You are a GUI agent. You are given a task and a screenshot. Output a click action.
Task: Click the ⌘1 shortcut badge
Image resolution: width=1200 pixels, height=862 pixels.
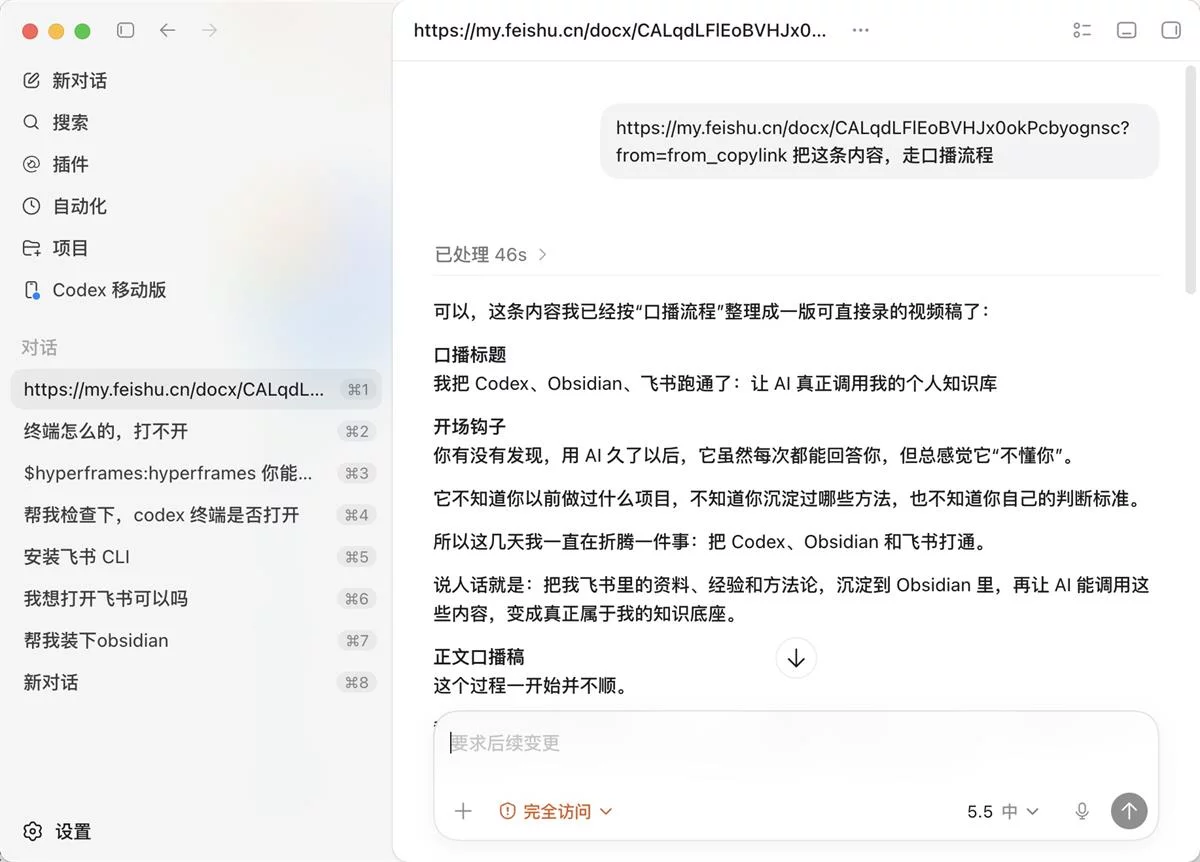(358, 390)
